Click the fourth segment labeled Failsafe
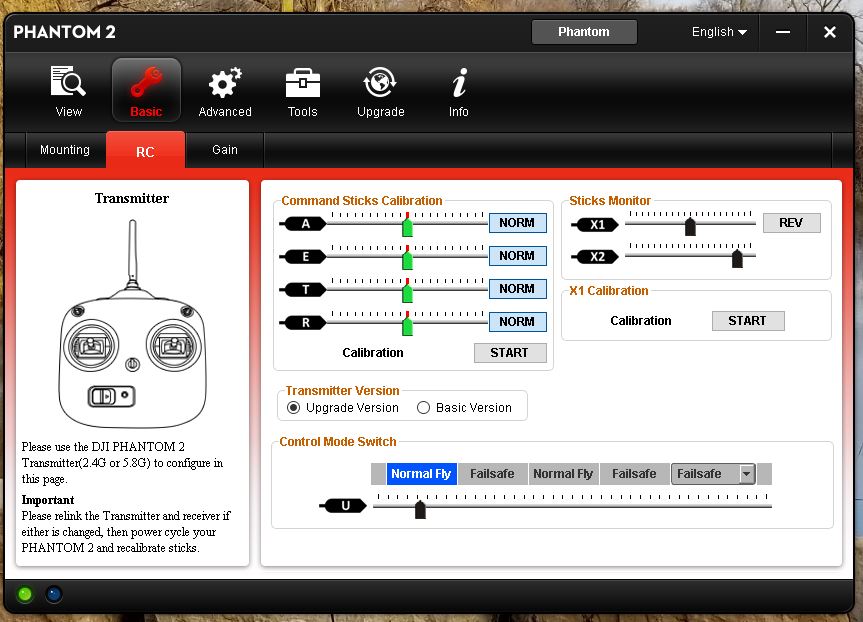 click(x=634, y=474)
